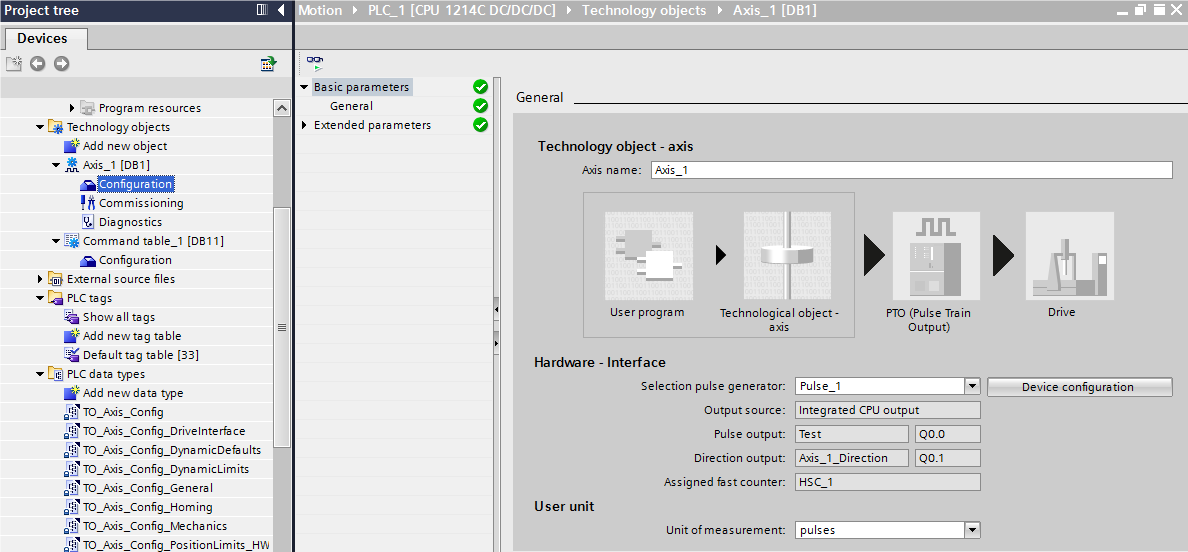The image size is (1188, 552).
Task: Click the splitter collapse arrow beside navigation pane
Action: click(496, 309)
